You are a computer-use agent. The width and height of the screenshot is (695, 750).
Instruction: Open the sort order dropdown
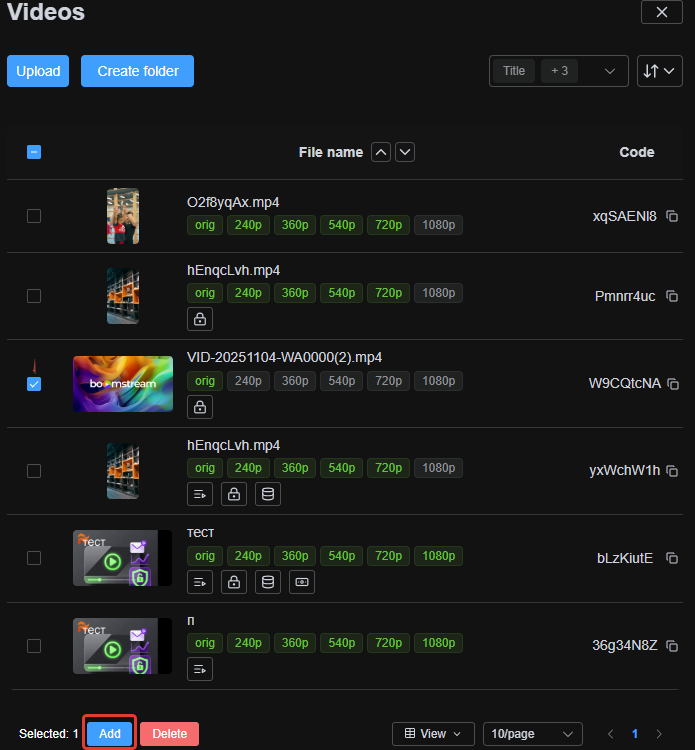click(660, 71)
